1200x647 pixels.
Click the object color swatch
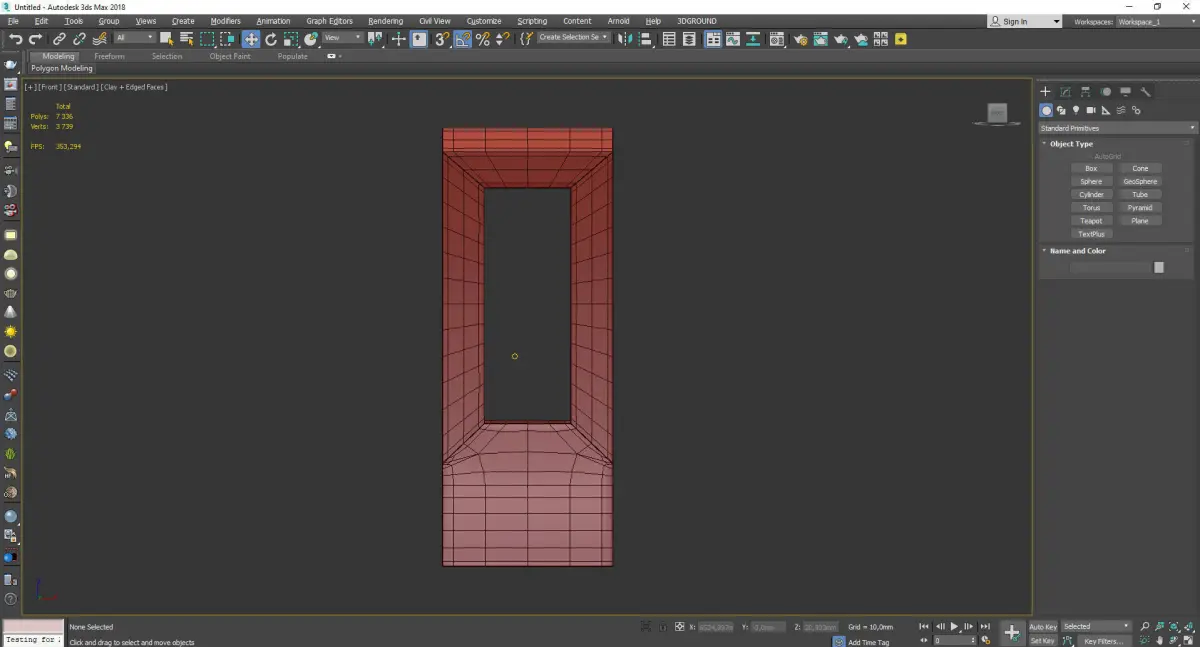click(1159, 267)
